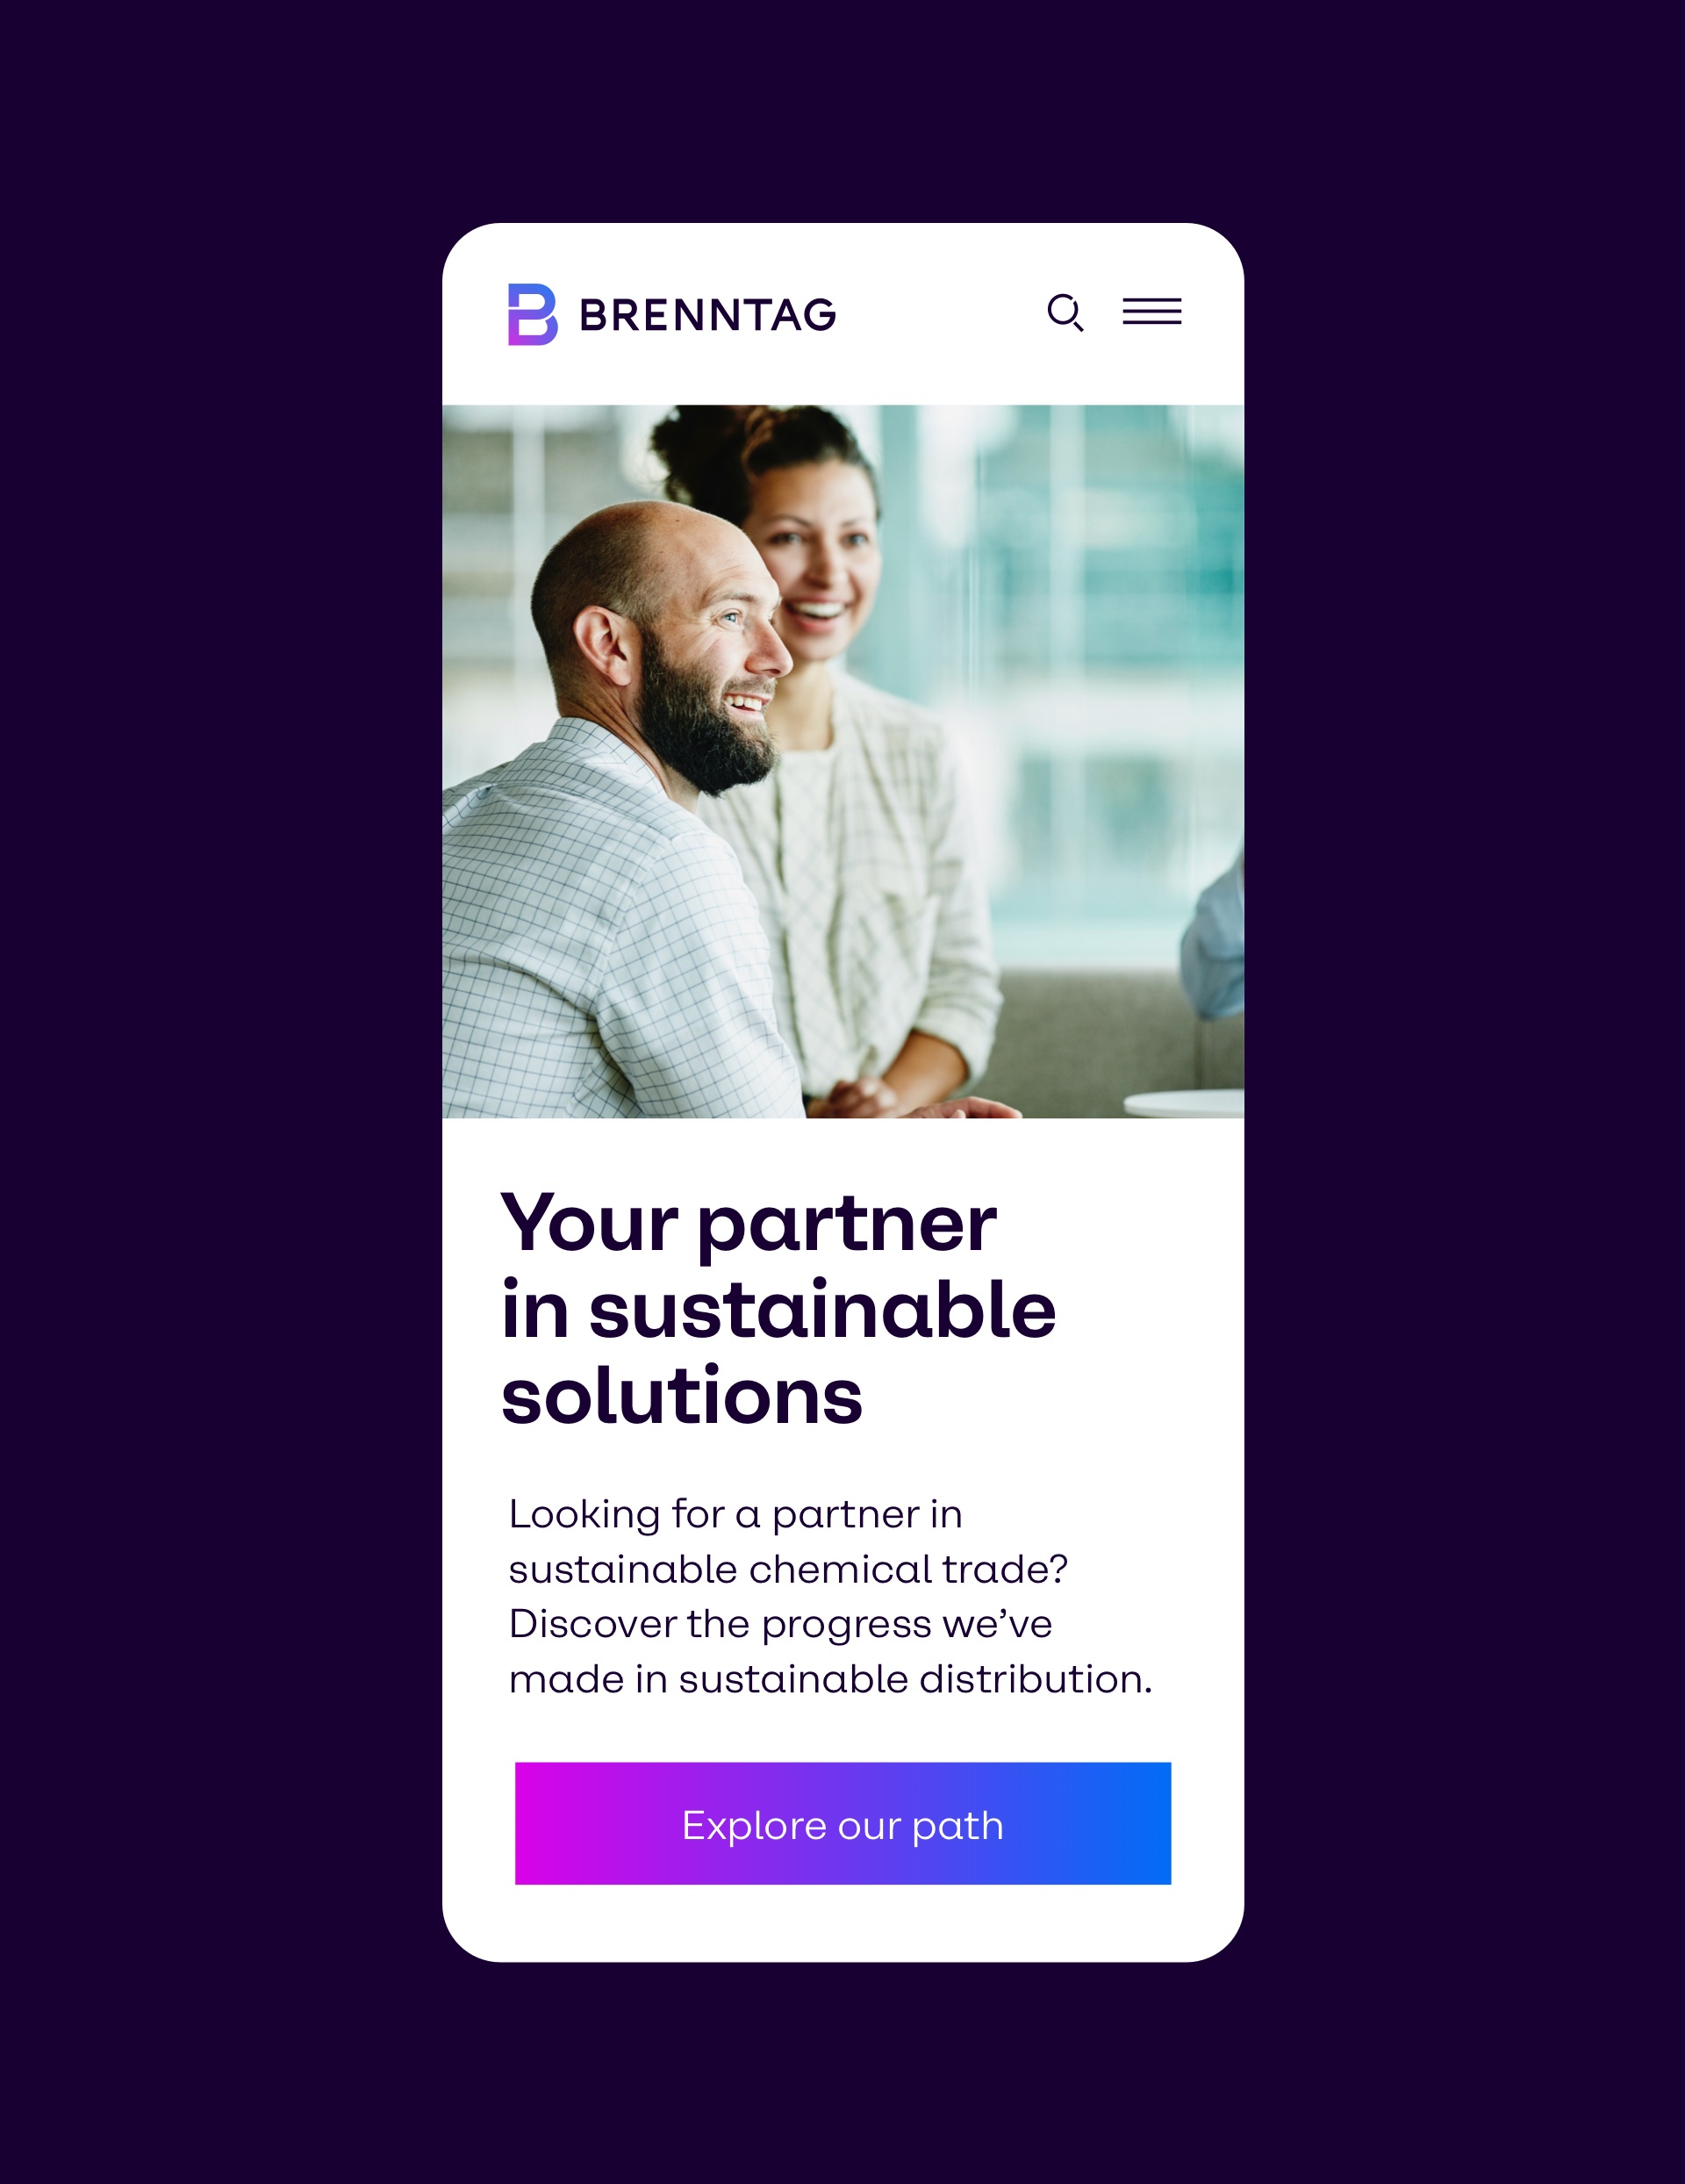Click the "made in sustainable distribution." text line
Screen dimensions: 1685x2184
(830, 1679)
